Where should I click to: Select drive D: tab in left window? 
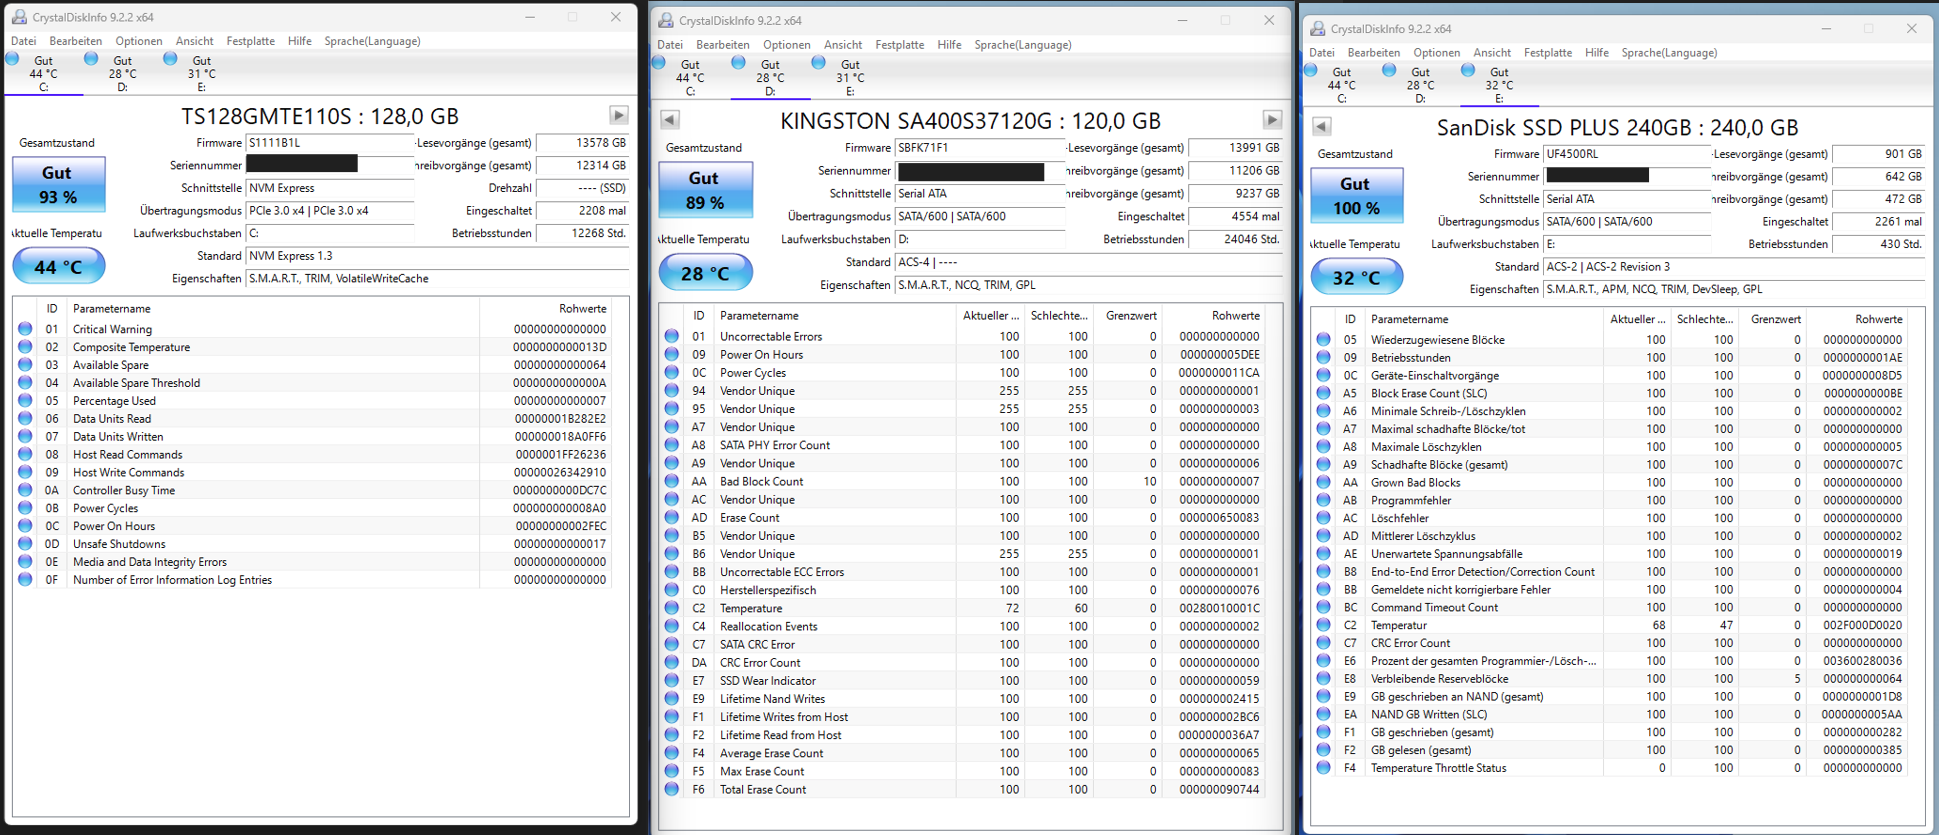point(122,74)
